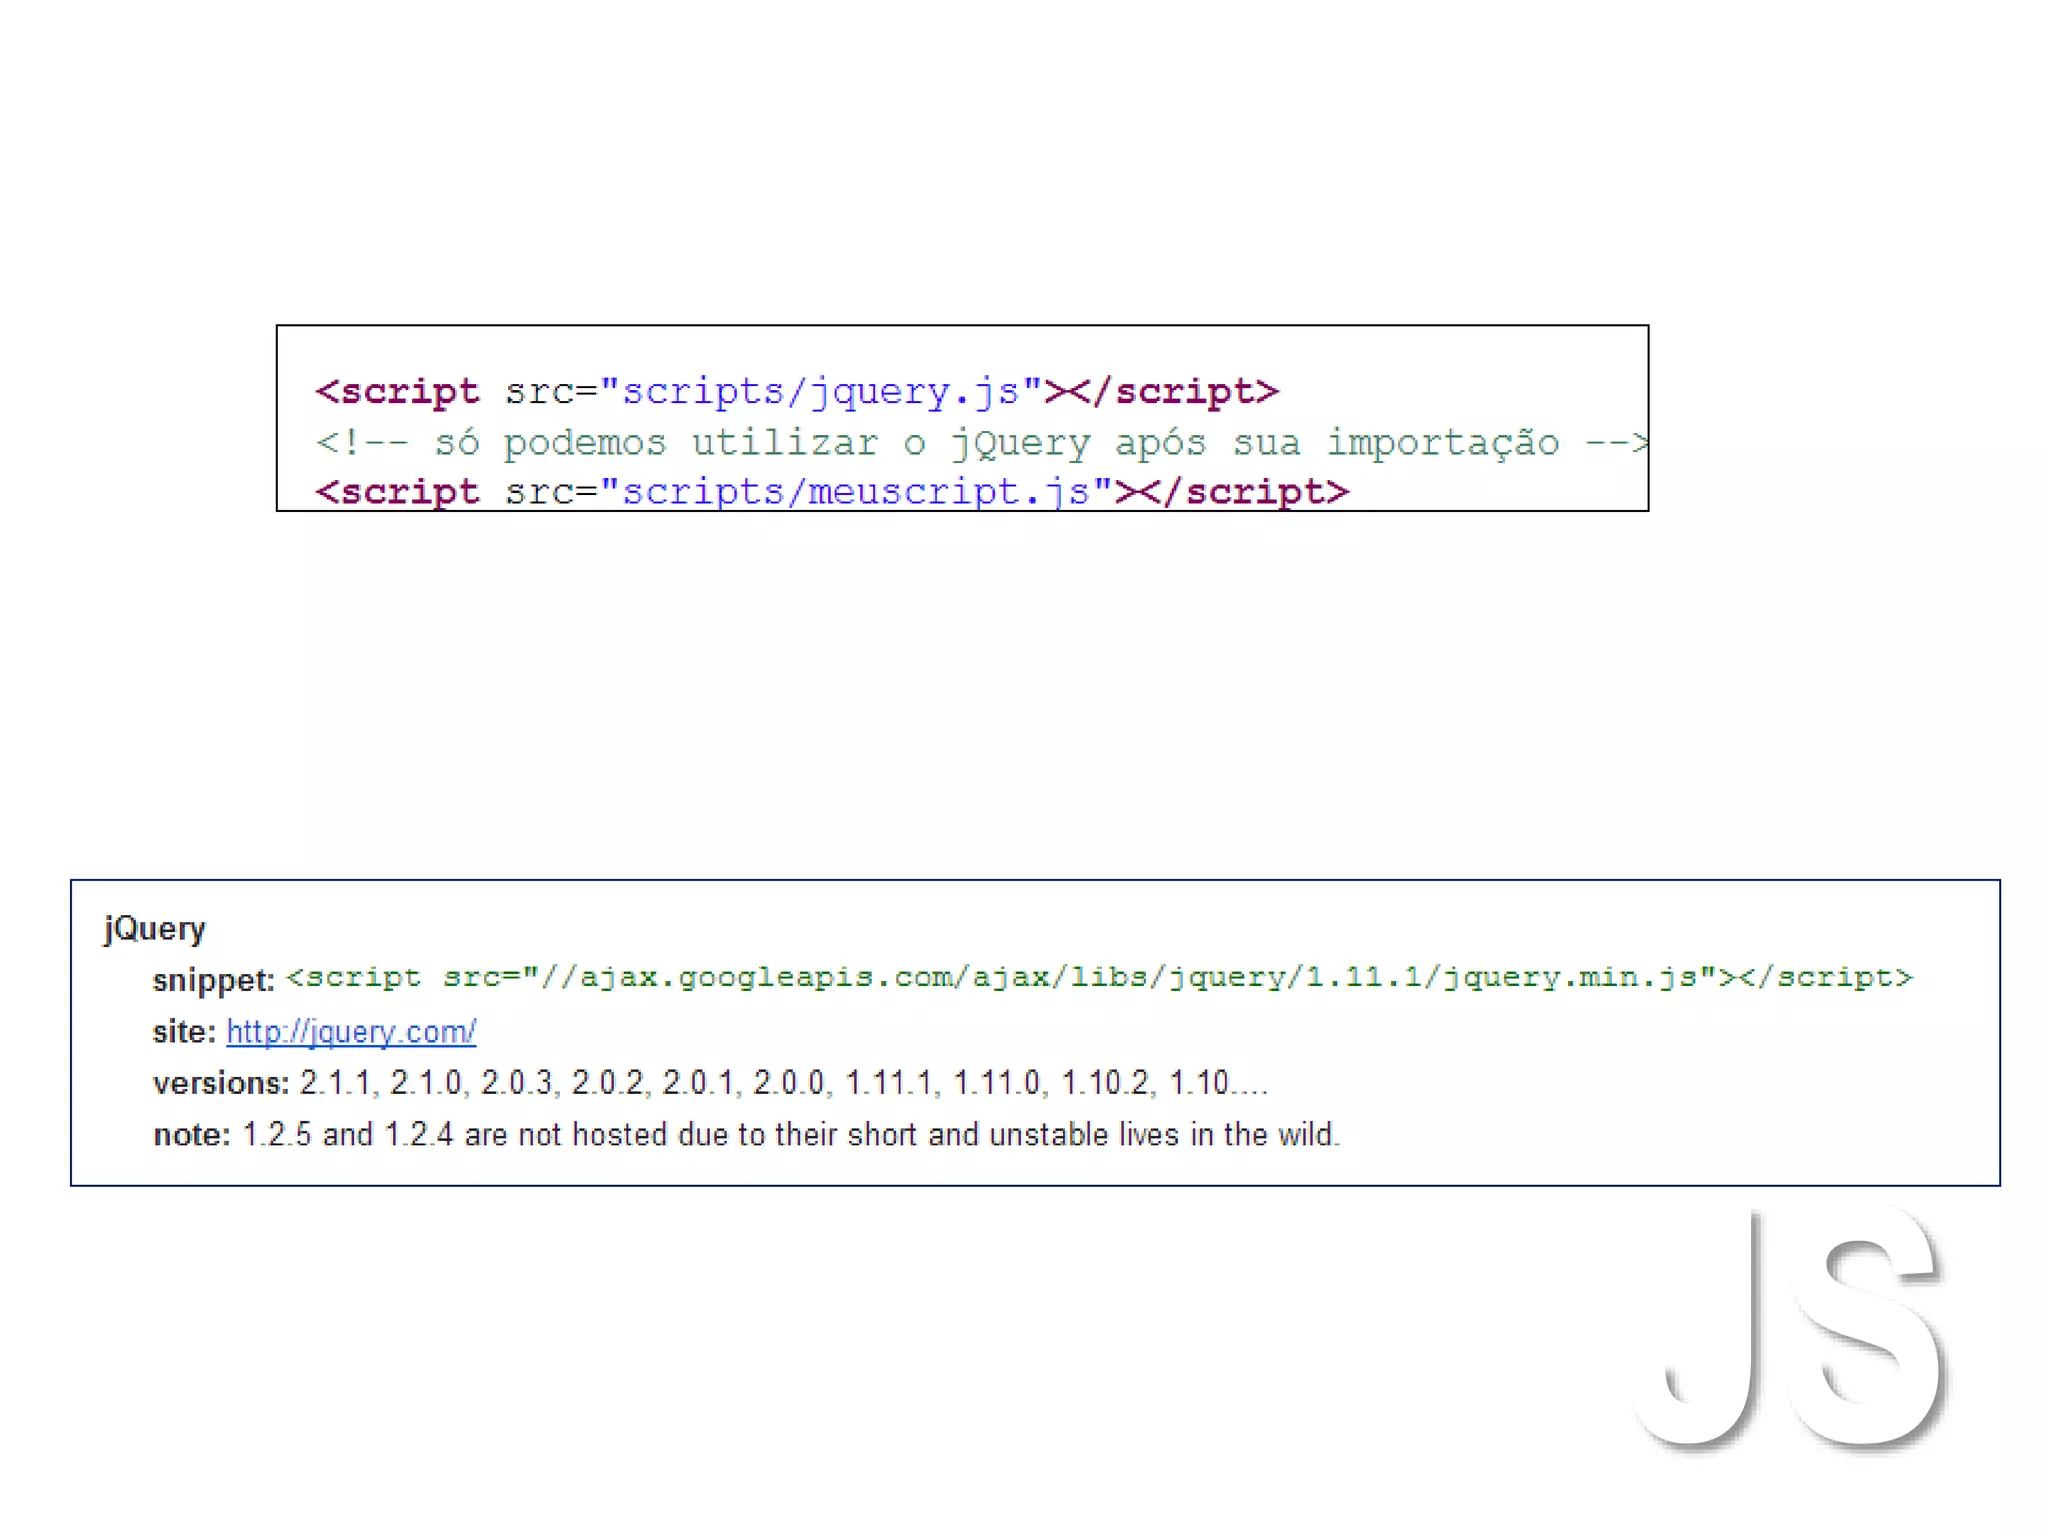
Task: Click the large JS logo graphic
Action: (x=1792, y=1329)
